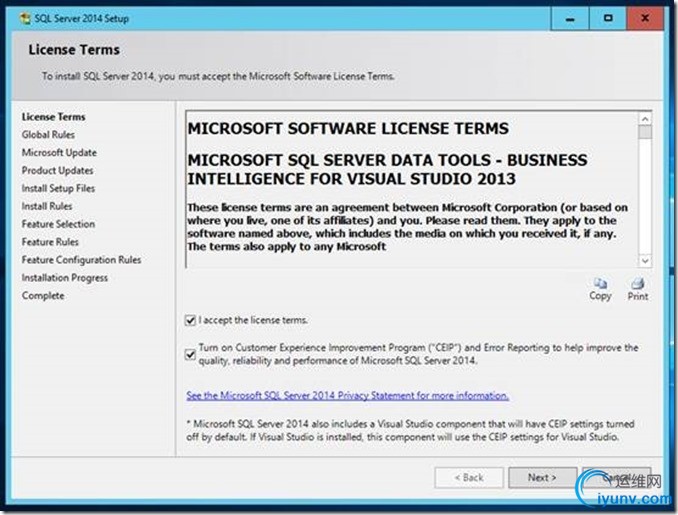The height and width of the screenshot is (515, 678).
Task: Toggle the CEIP and Error Reporting checkbox
Action: (x=190, y=355)
